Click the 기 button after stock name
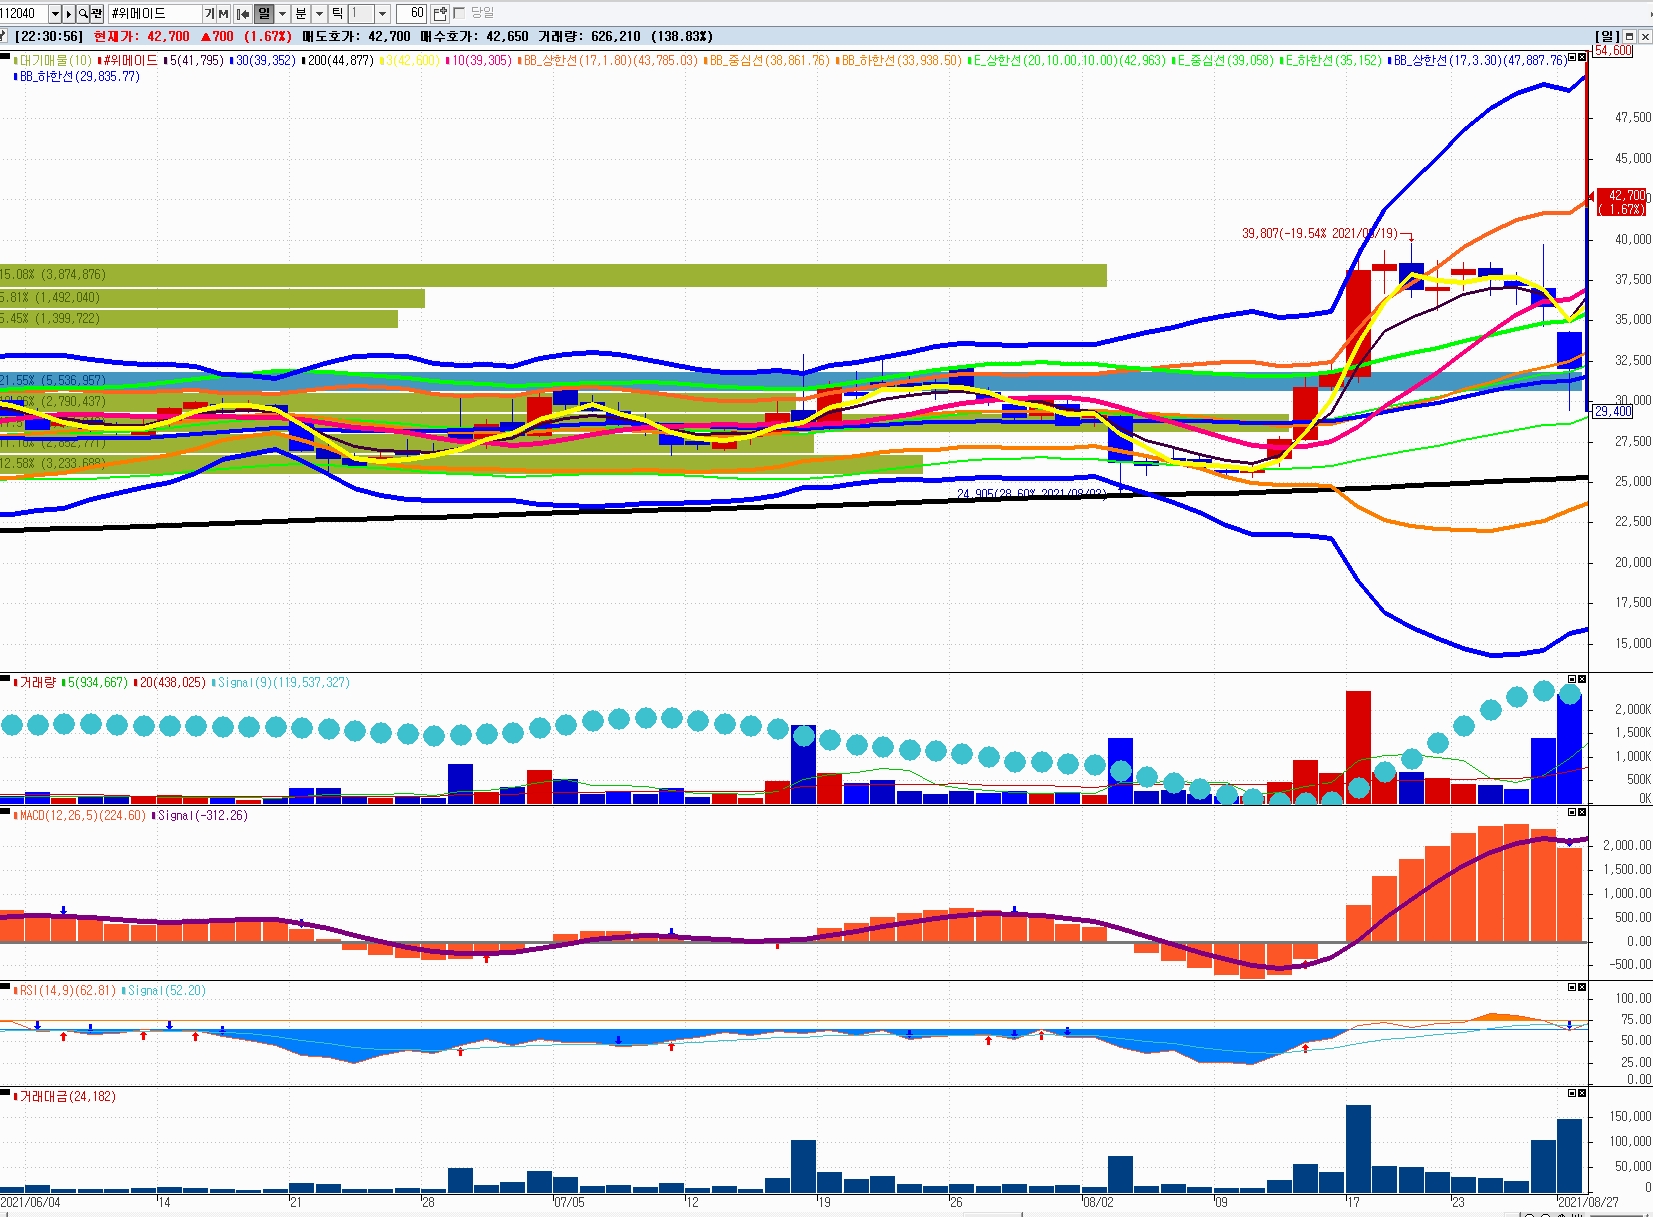Viewport: 1653px width, 1217px height. coord(210,13)
